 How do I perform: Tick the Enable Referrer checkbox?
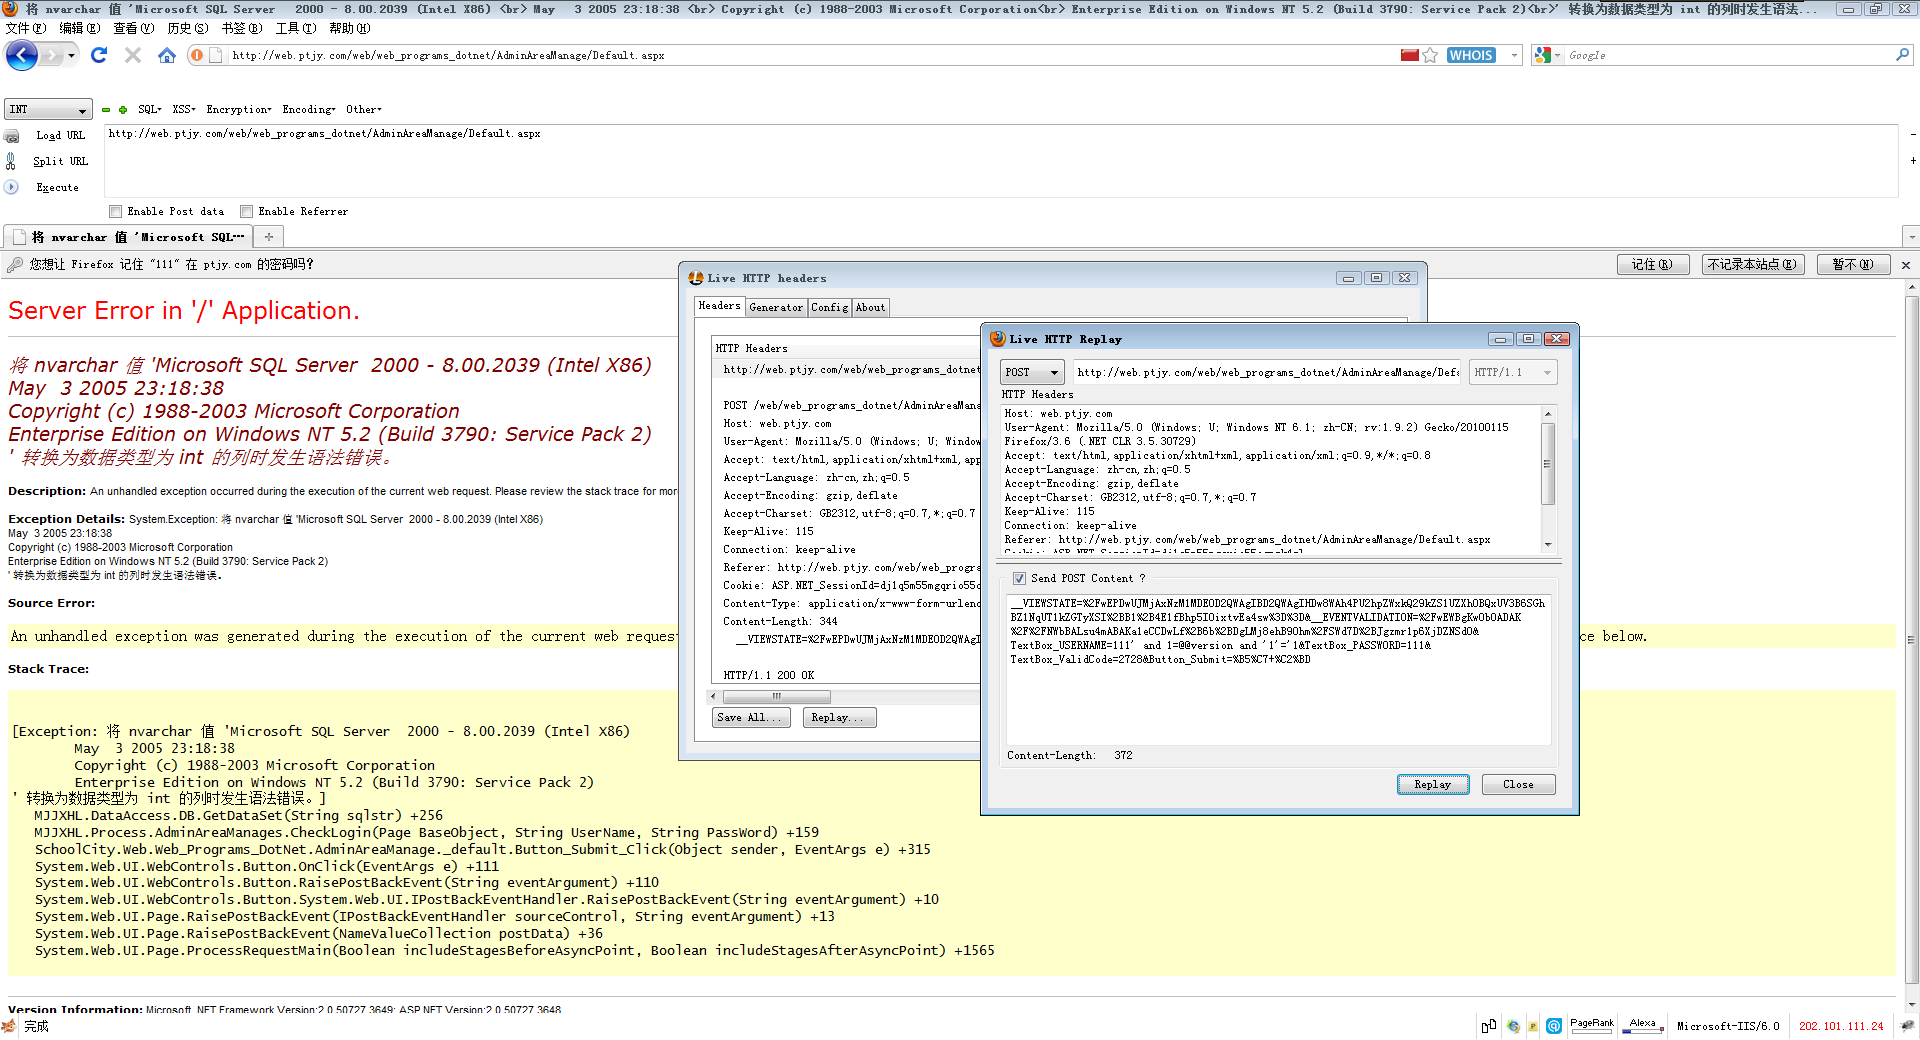pos(247,211)
